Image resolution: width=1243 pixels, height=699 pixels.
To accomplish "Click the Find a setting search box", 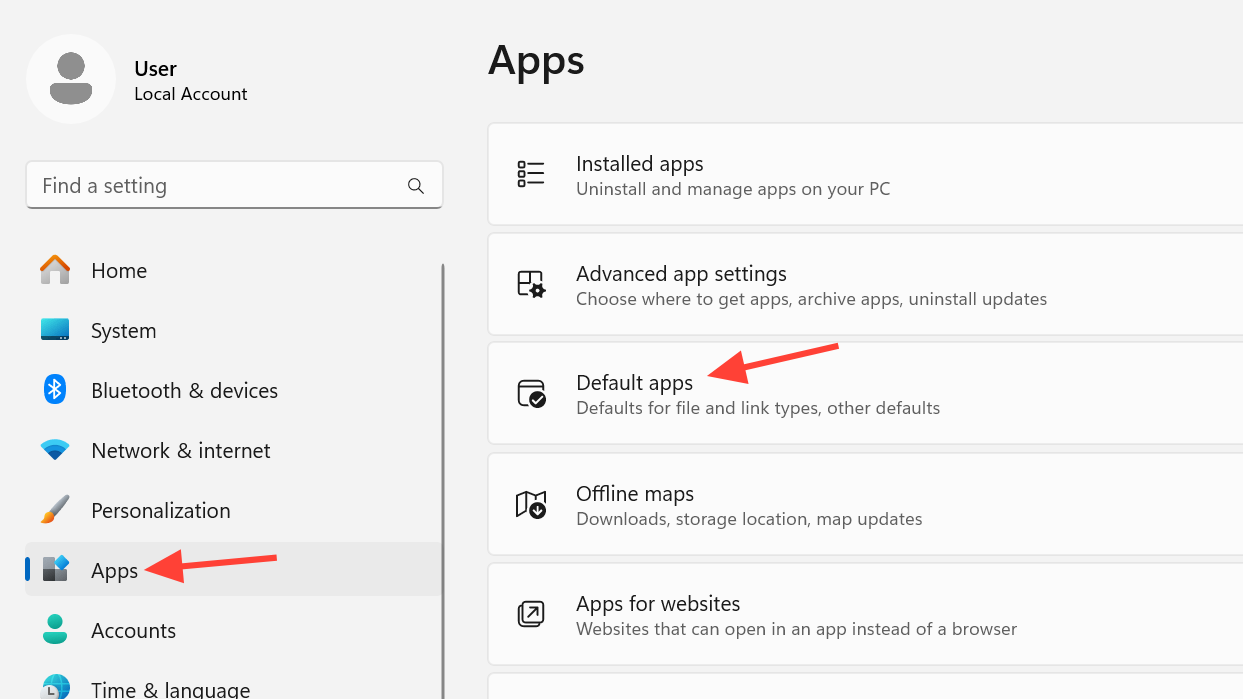I will 220,186.
